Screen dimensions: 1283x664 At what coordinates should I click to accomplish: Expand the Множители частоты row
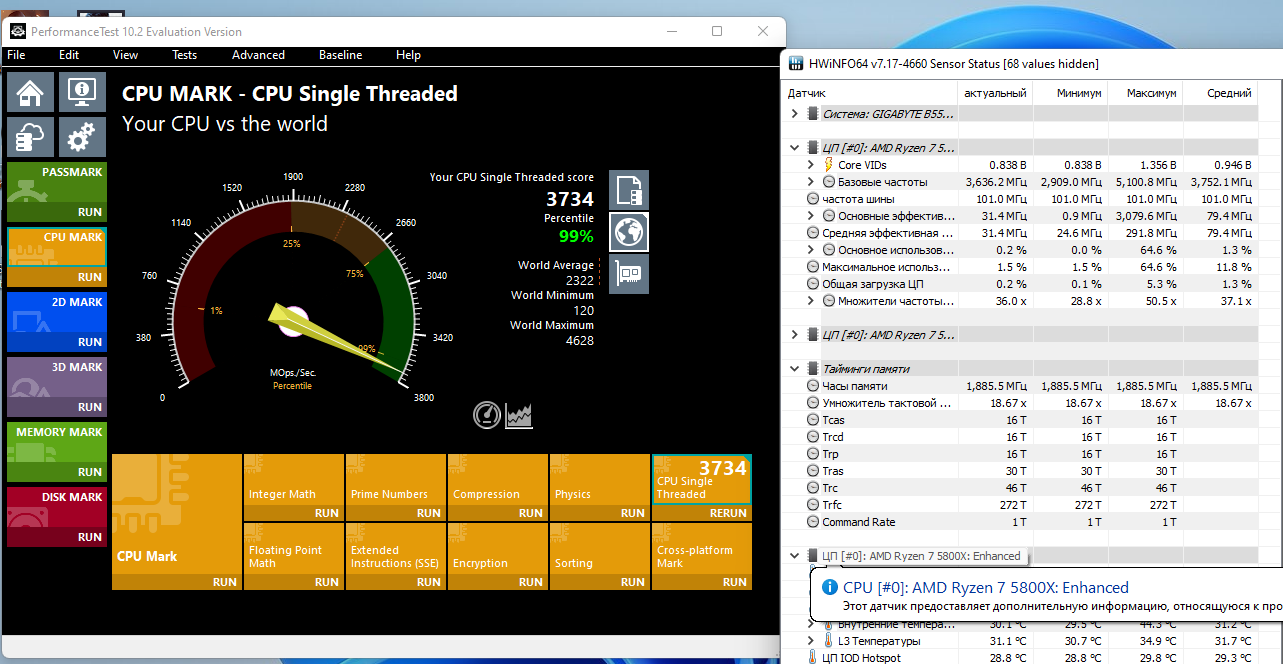(x=811, y=300)
